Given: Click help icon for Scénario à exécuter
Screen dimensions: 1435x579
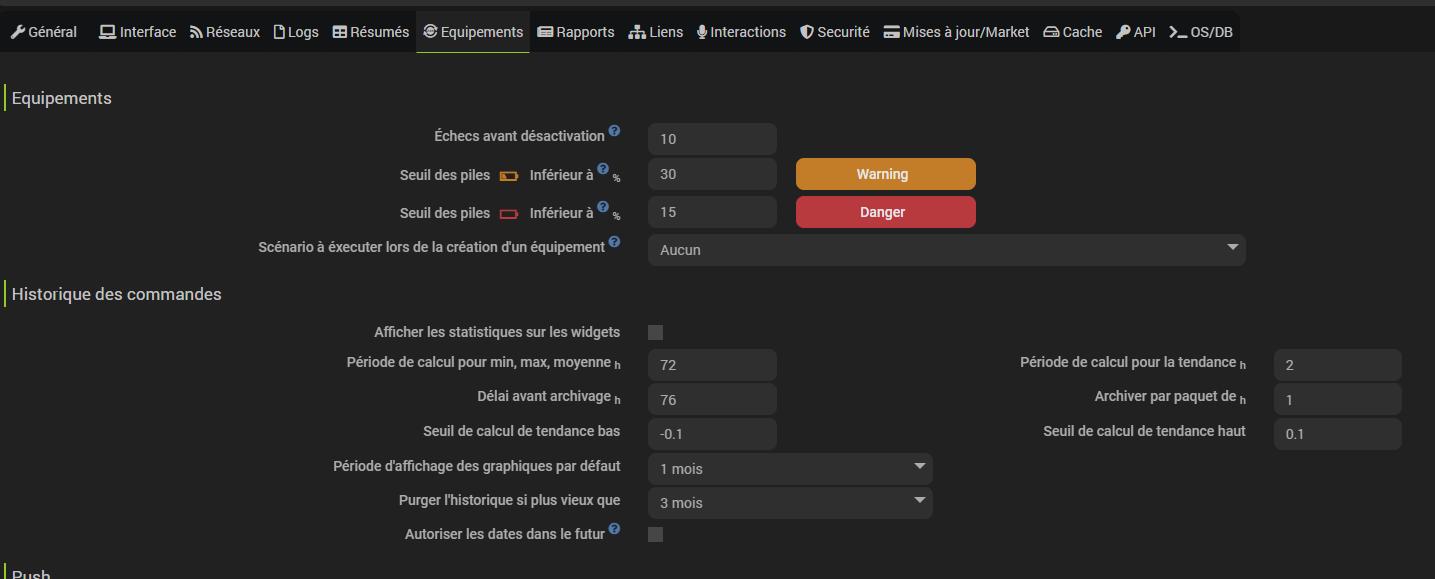Looking at the screenshot, I should click(614, 242).
